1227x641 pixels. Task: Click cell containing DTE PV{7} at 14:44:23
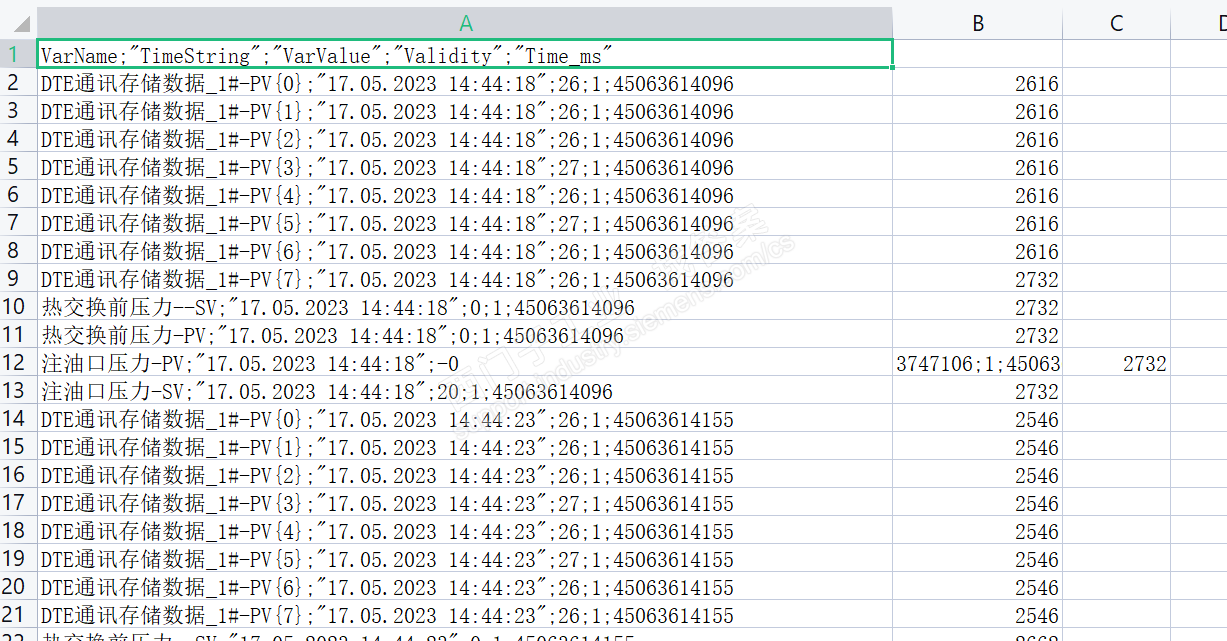click(x=465, y=615)
